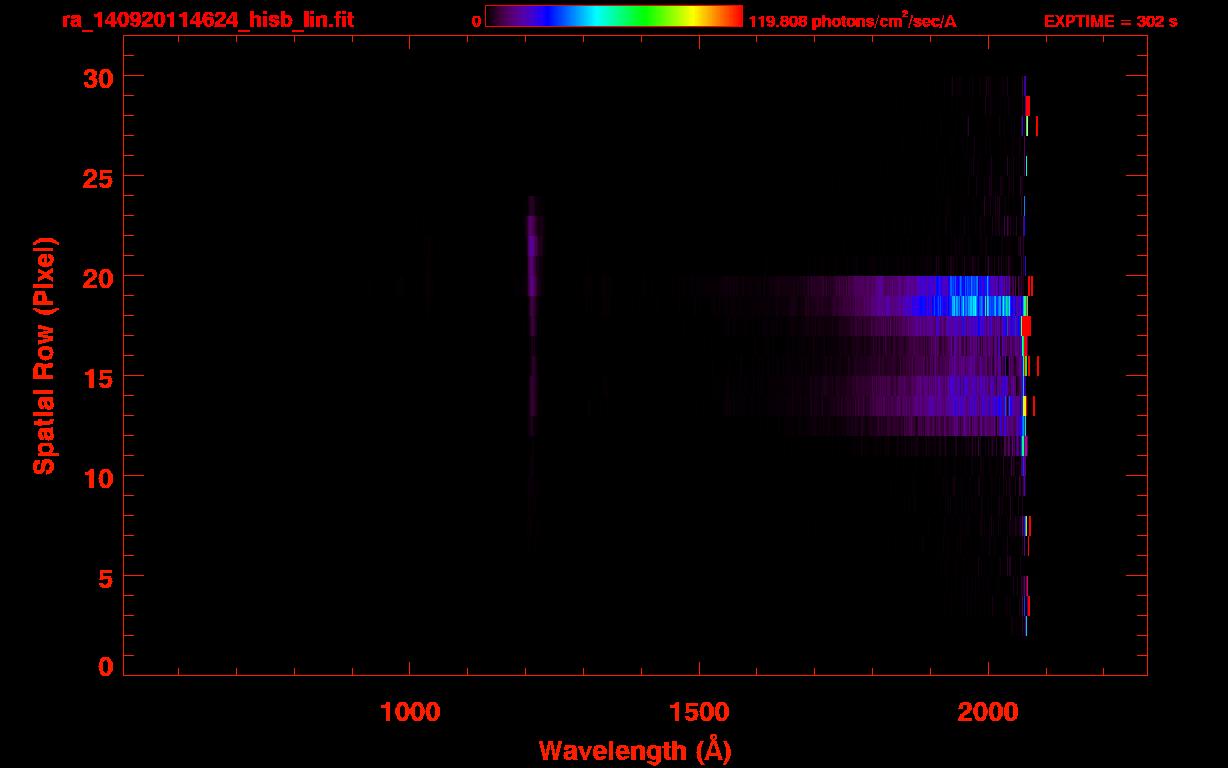Click the EXPTIME = 302 s label
This screenshot has height=768, width=1228.
[x=1110, y=21]
